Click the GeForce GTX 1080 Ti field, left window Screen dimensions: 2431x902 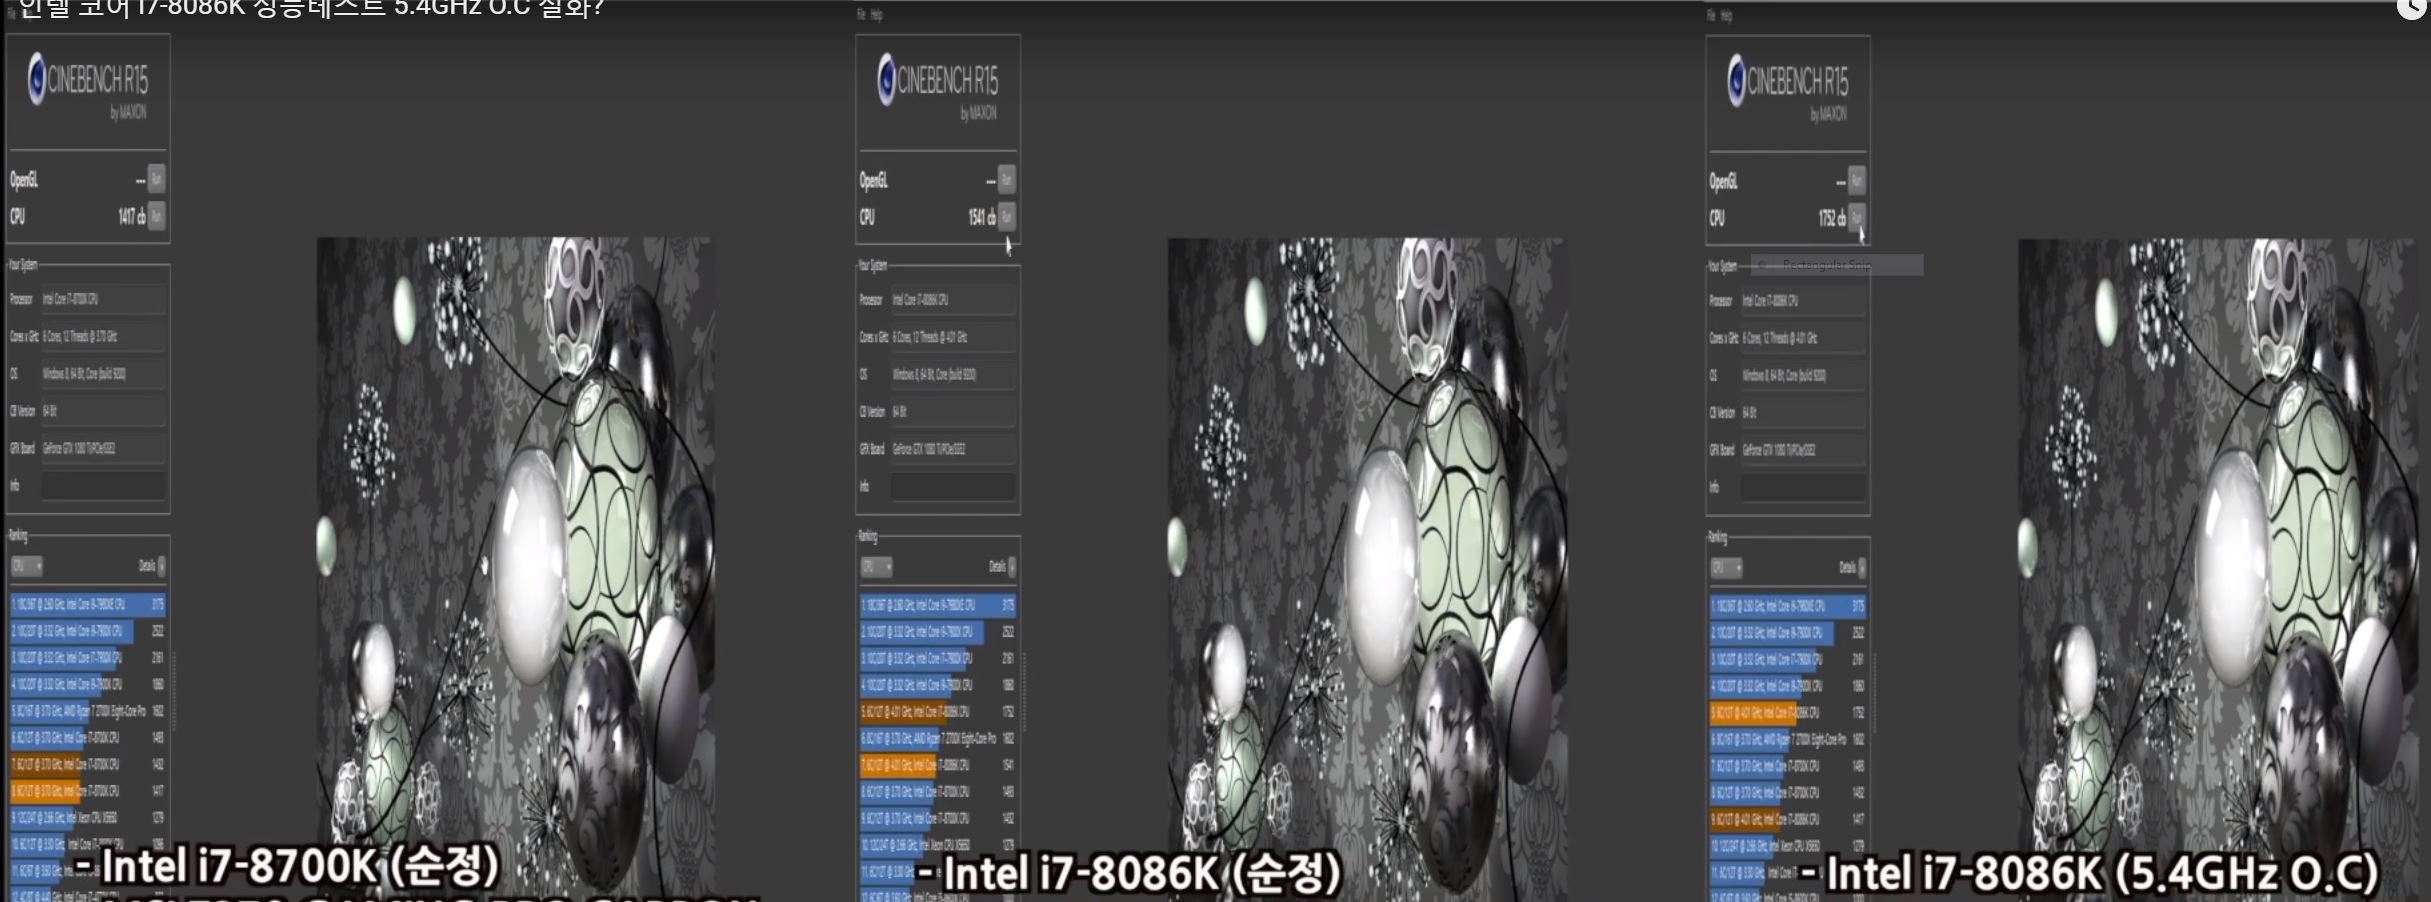coord(103,448)
